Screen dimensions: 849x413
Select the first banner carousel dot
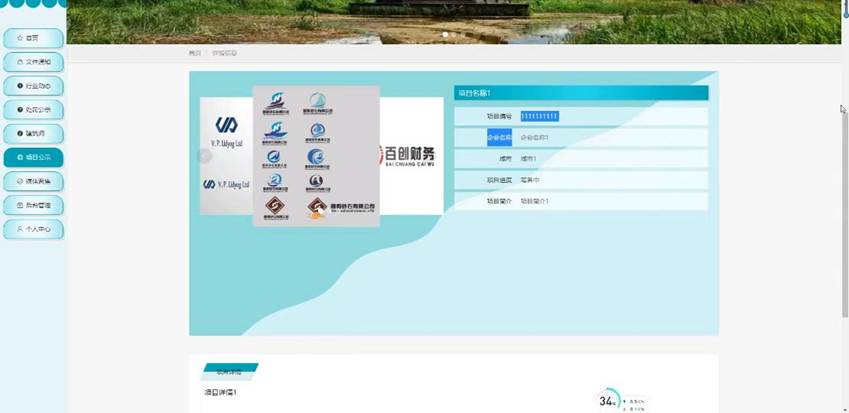pos(445,35)
